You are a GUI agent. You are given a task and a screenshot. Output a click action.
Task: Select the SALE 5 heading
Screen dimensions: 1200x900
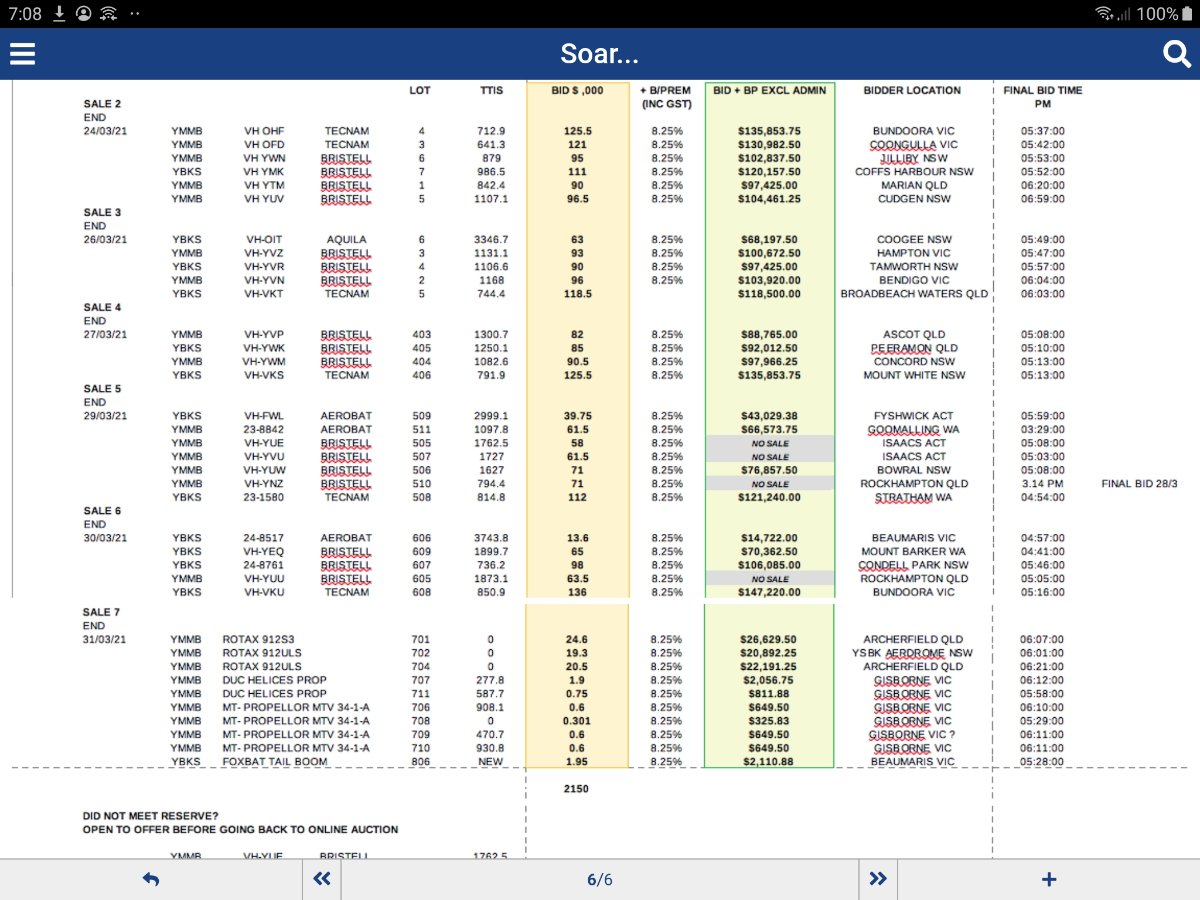pos(102,389)
